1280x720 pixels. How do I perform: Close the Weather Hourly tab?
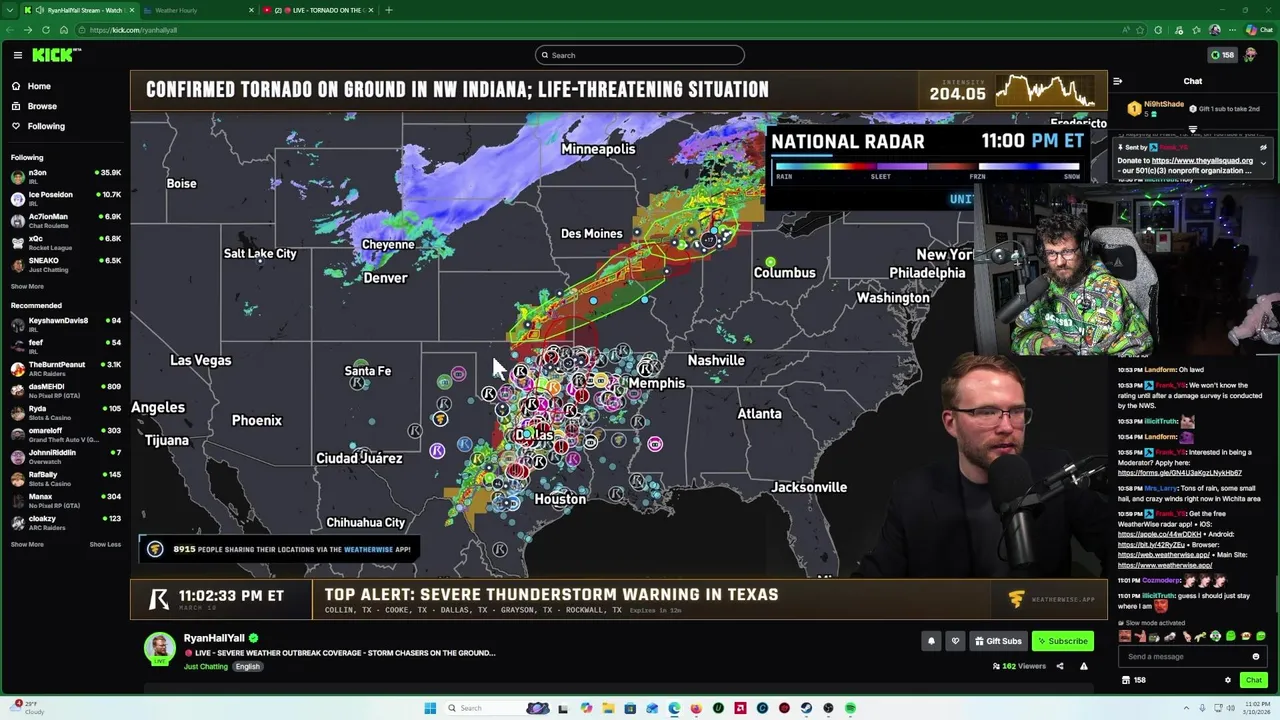click(251, 10)
